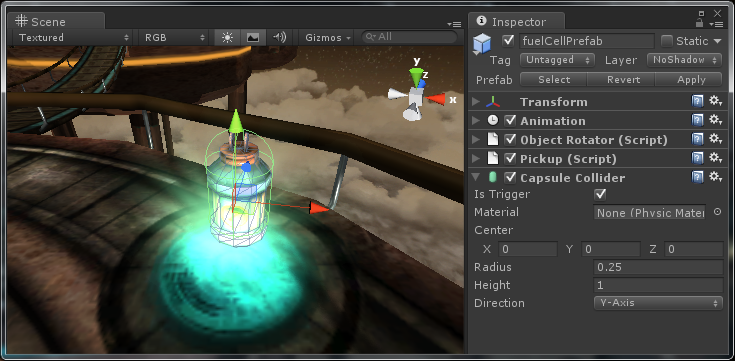Click the green Y axis cone on orientation gizmo
735x361 pixels.
point(416,76)
